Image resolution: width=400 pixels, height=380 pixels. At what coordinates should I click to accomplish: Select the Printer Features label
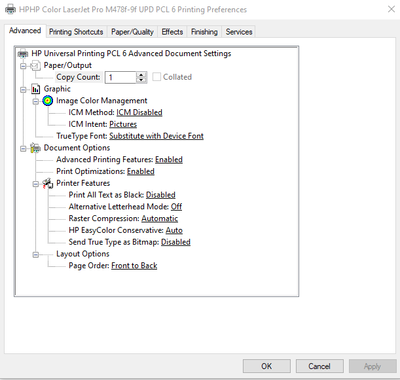[x=83, y=183]
